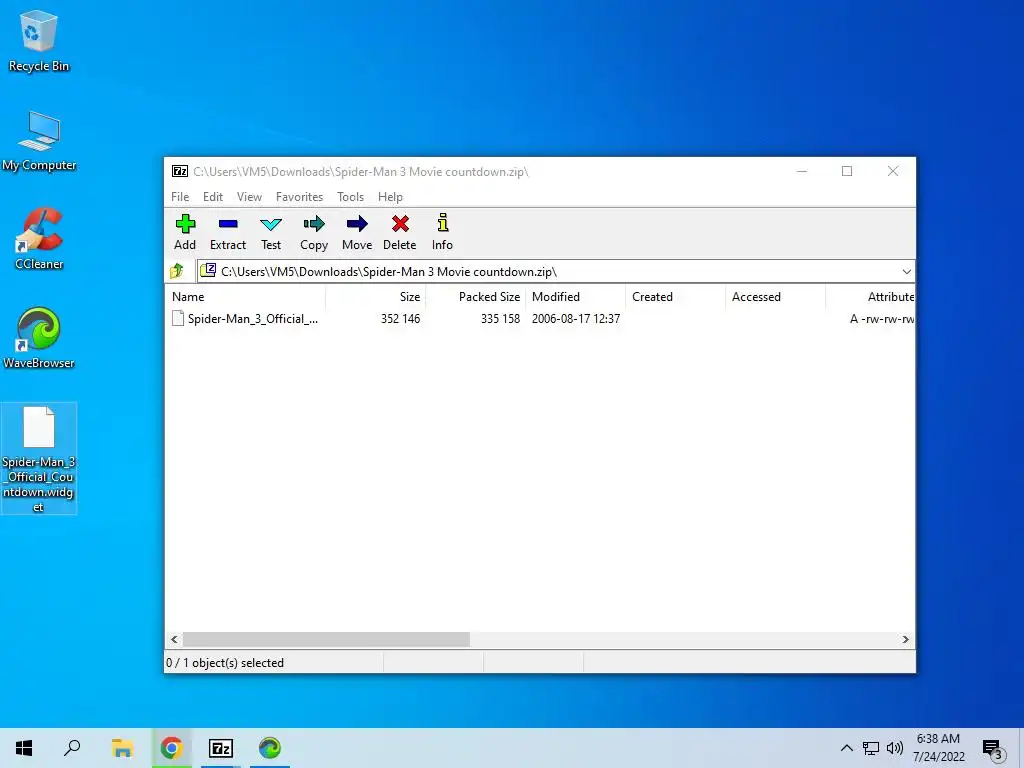This screenshot has height=768, width=1024.
Task: Open the notification center icon
Action: click(993, 749)
